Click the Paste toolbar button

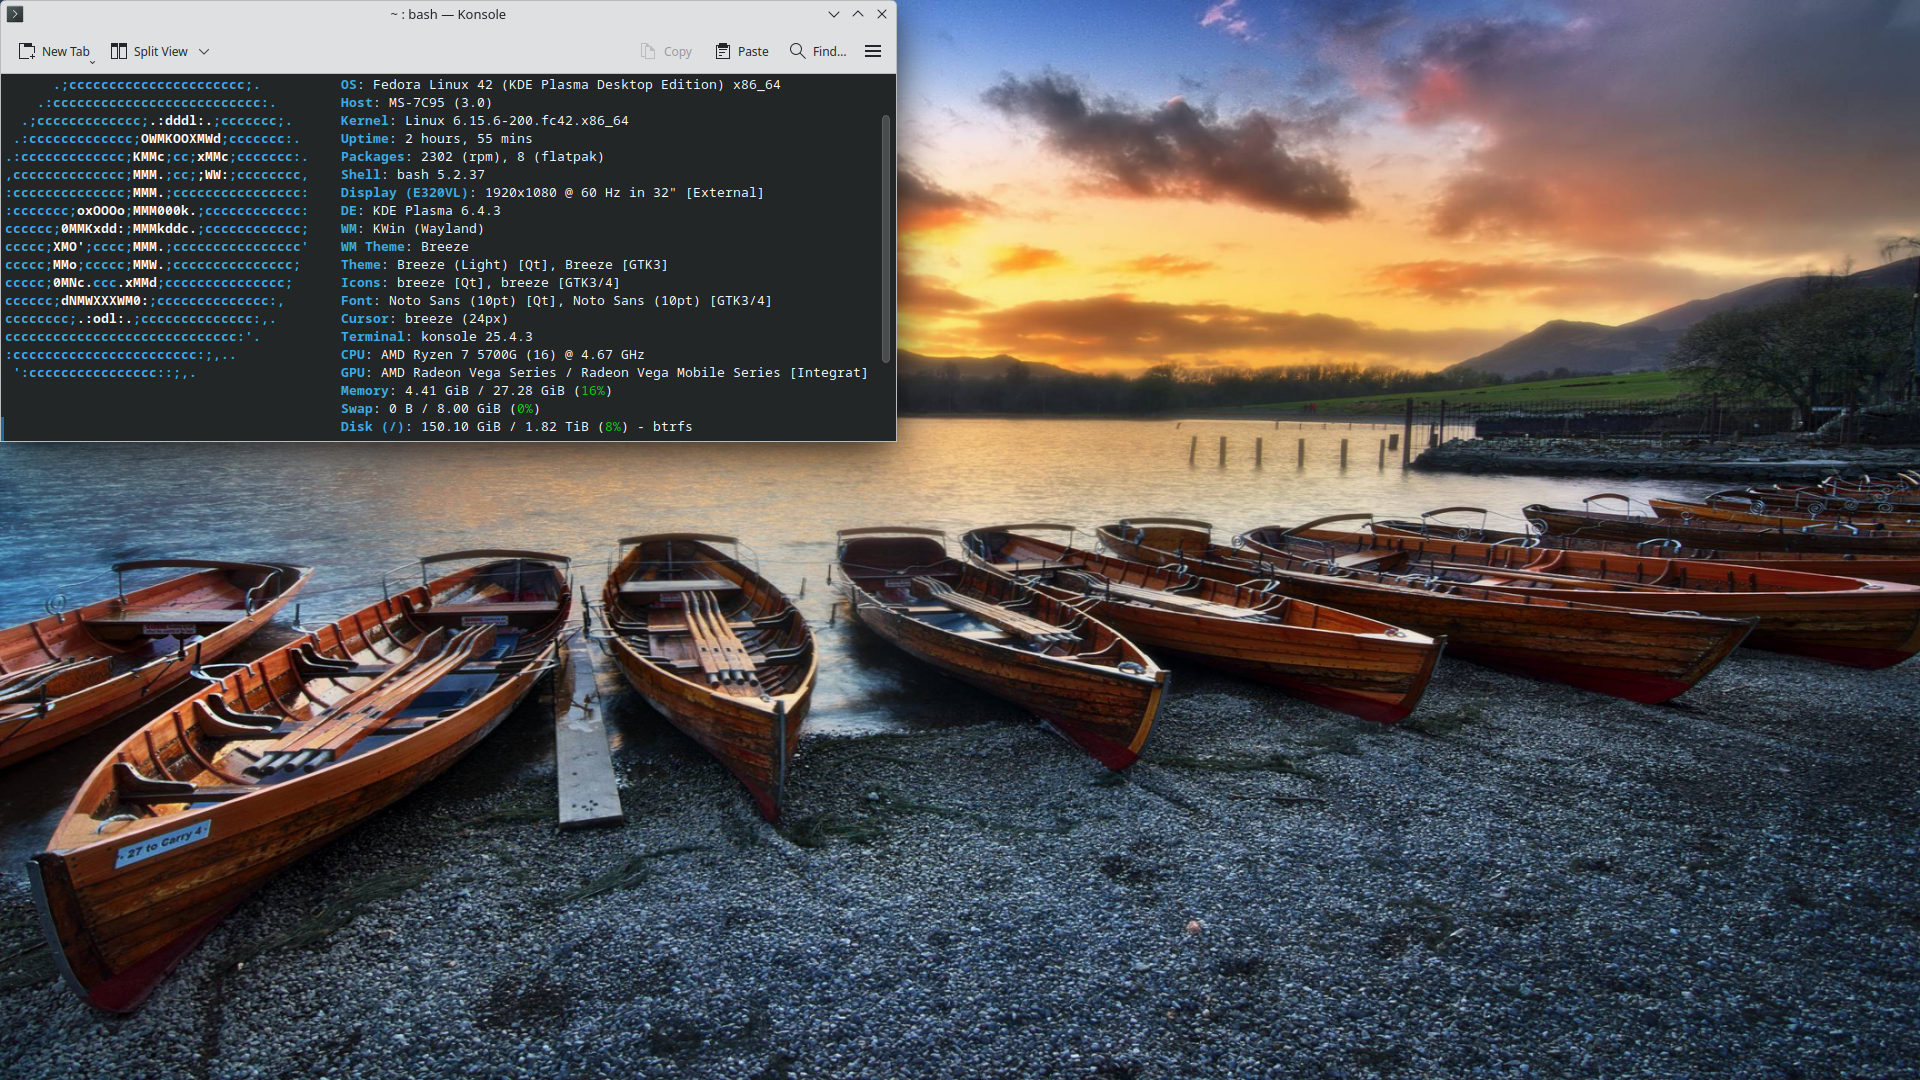click(x=742, y=51)
